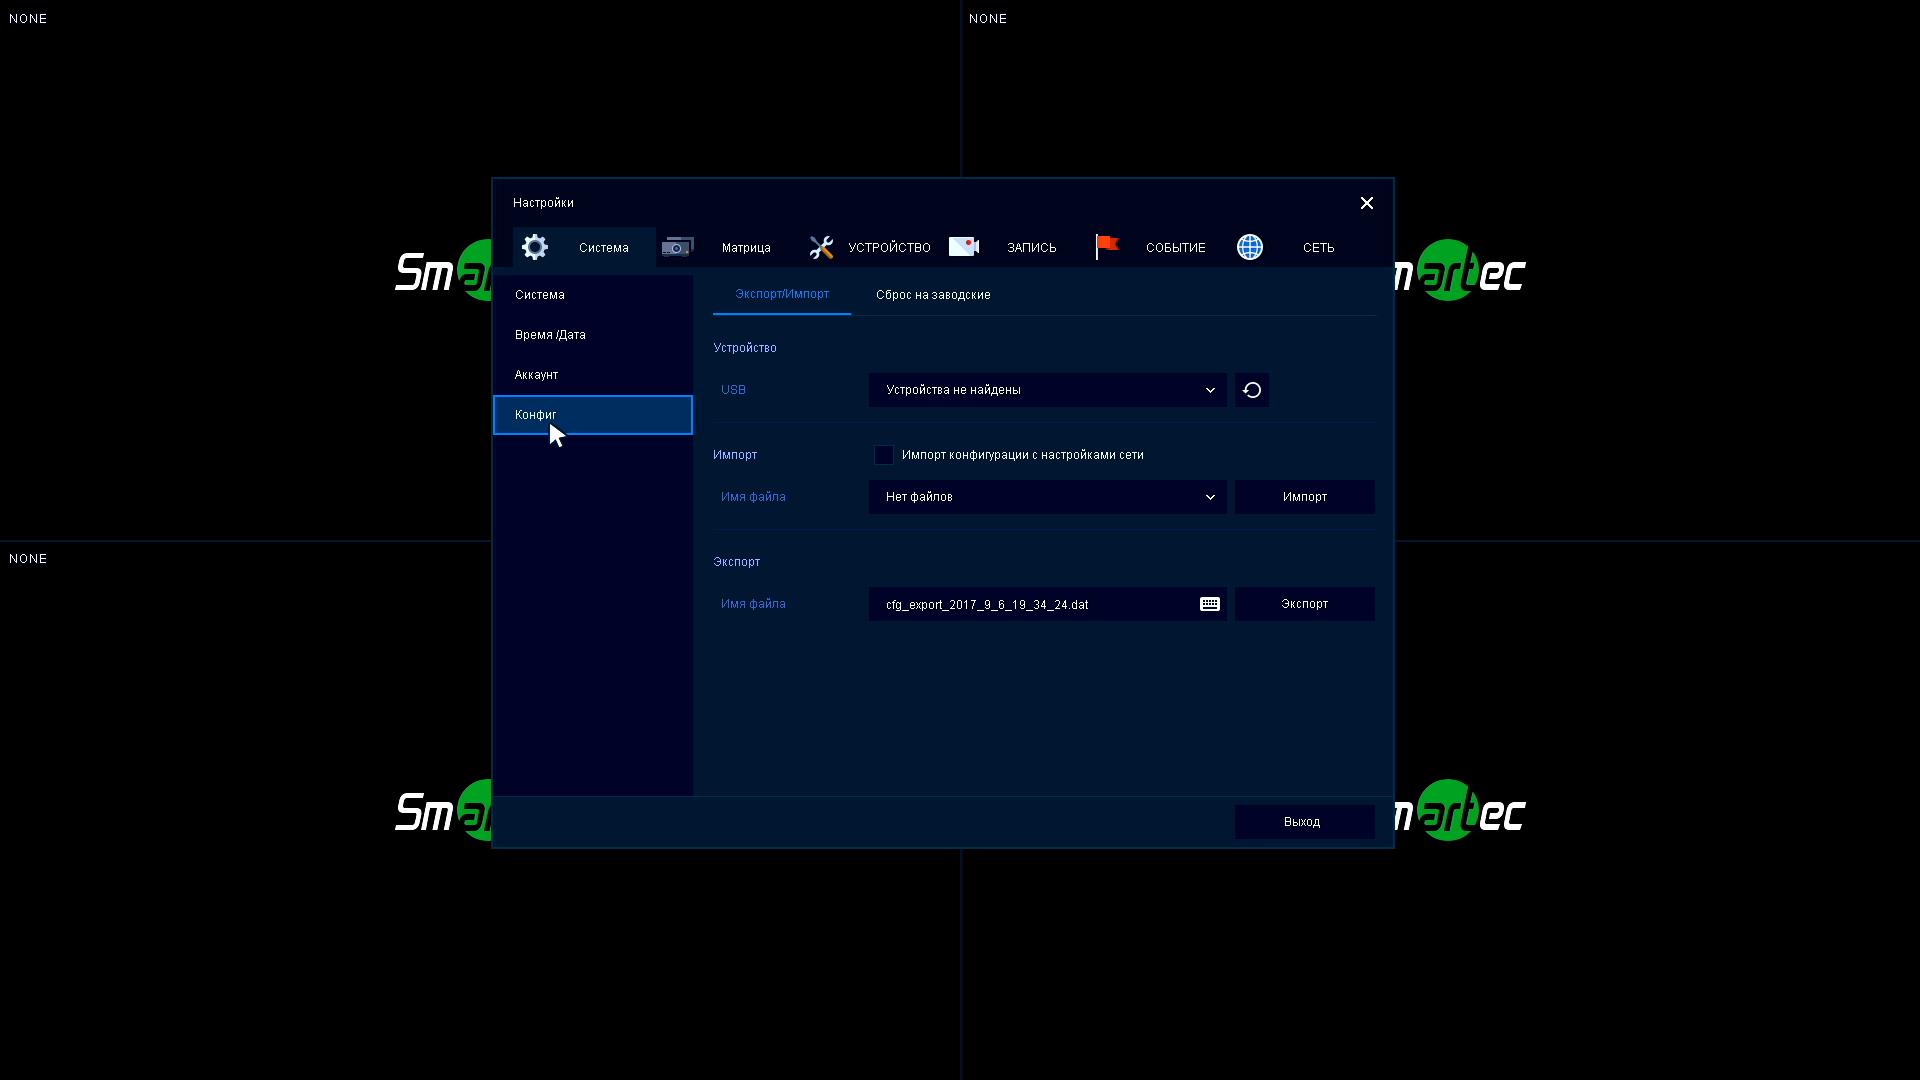Click the УСТРОЙСТВО tools icon
Viewport: 1920px width, 1080px height.
[821, 247]
